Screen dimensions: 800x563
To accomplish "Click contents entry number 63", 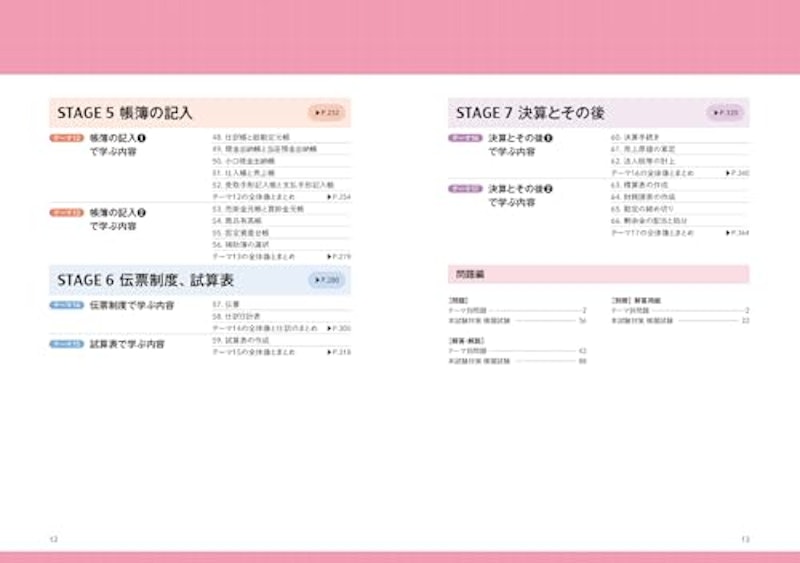I will [x=639, y=185].
